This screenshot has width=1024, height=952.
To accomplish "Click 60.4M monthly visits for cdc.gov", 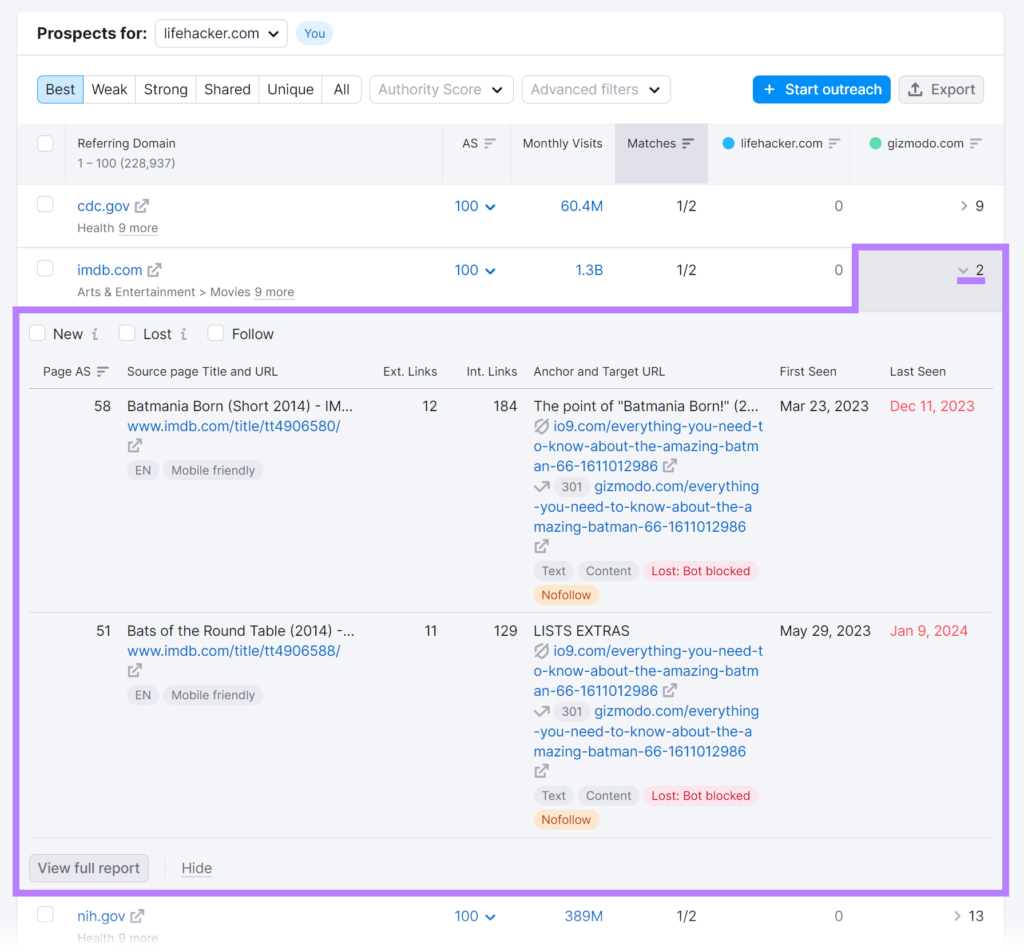I will tap(581, 206).
